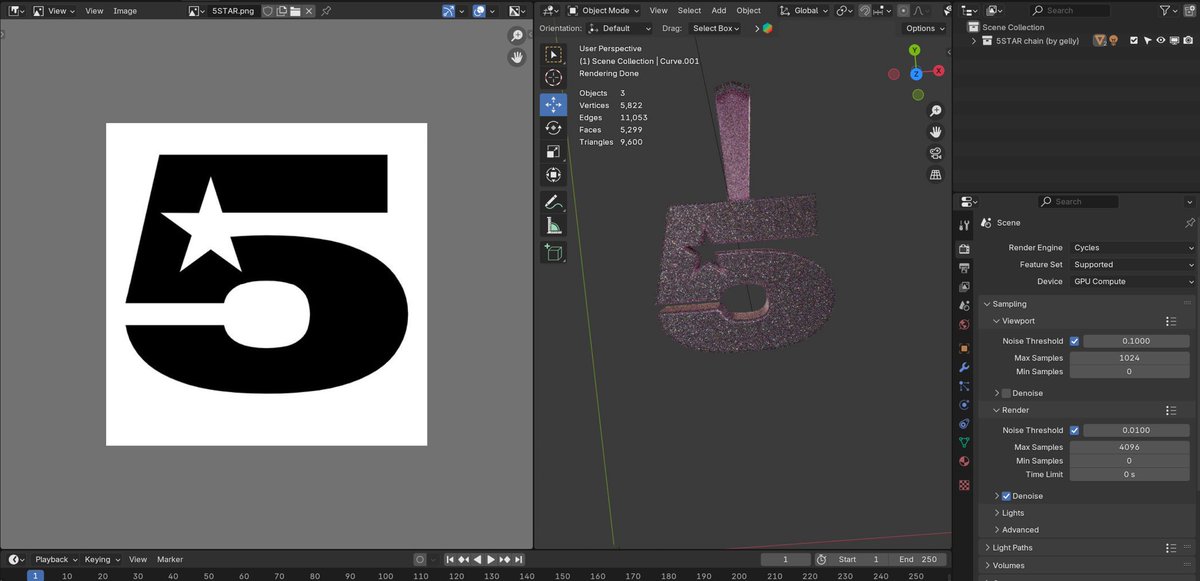
Task: Open the Object menu in 3D viewport
Action: click(749, 11)
